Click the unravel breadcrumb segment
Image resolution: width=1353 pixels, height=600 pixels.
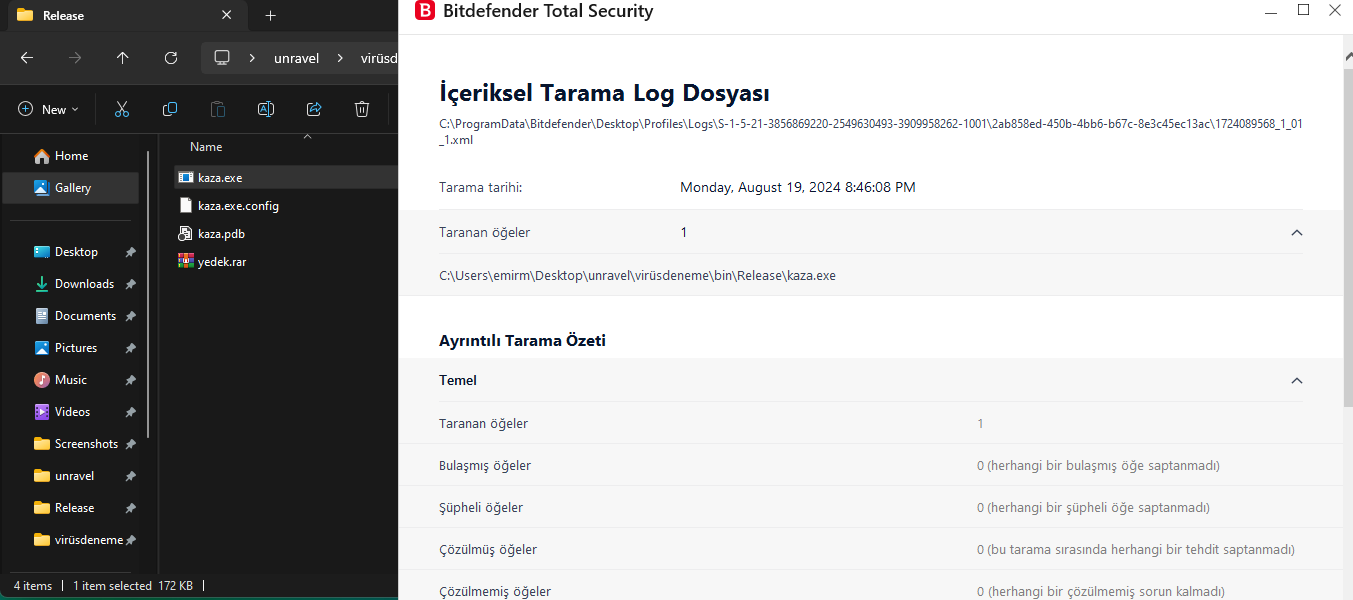tap(296, 58)
